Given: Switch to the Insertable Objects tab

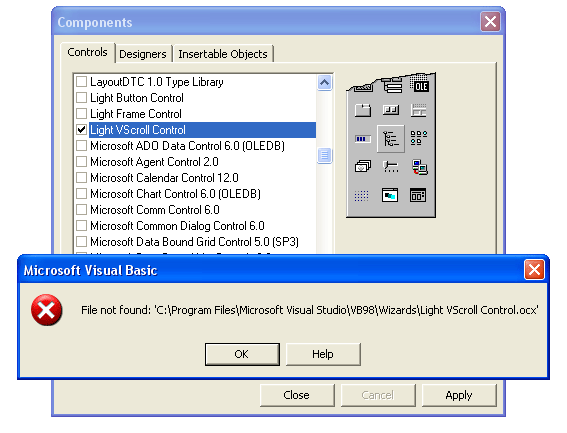Looking at the screenshot, I should pyautogui.click(x=223, y=54).
